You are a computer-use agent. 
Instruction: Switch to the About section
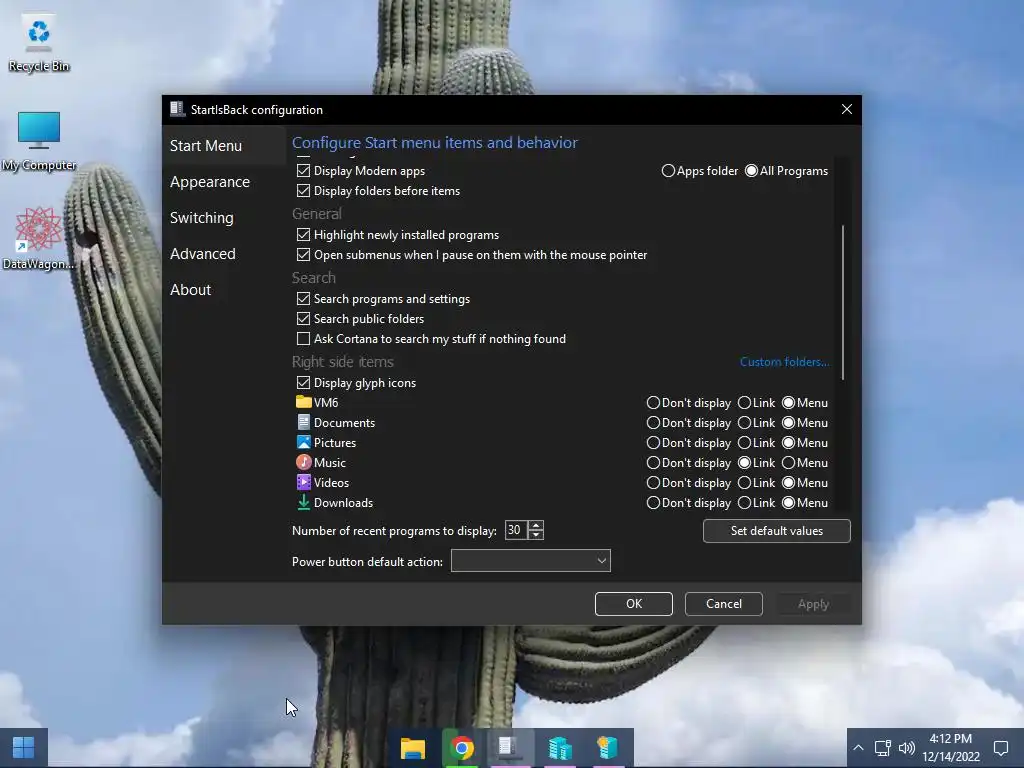pyautogui.click(x=190, y=289)
